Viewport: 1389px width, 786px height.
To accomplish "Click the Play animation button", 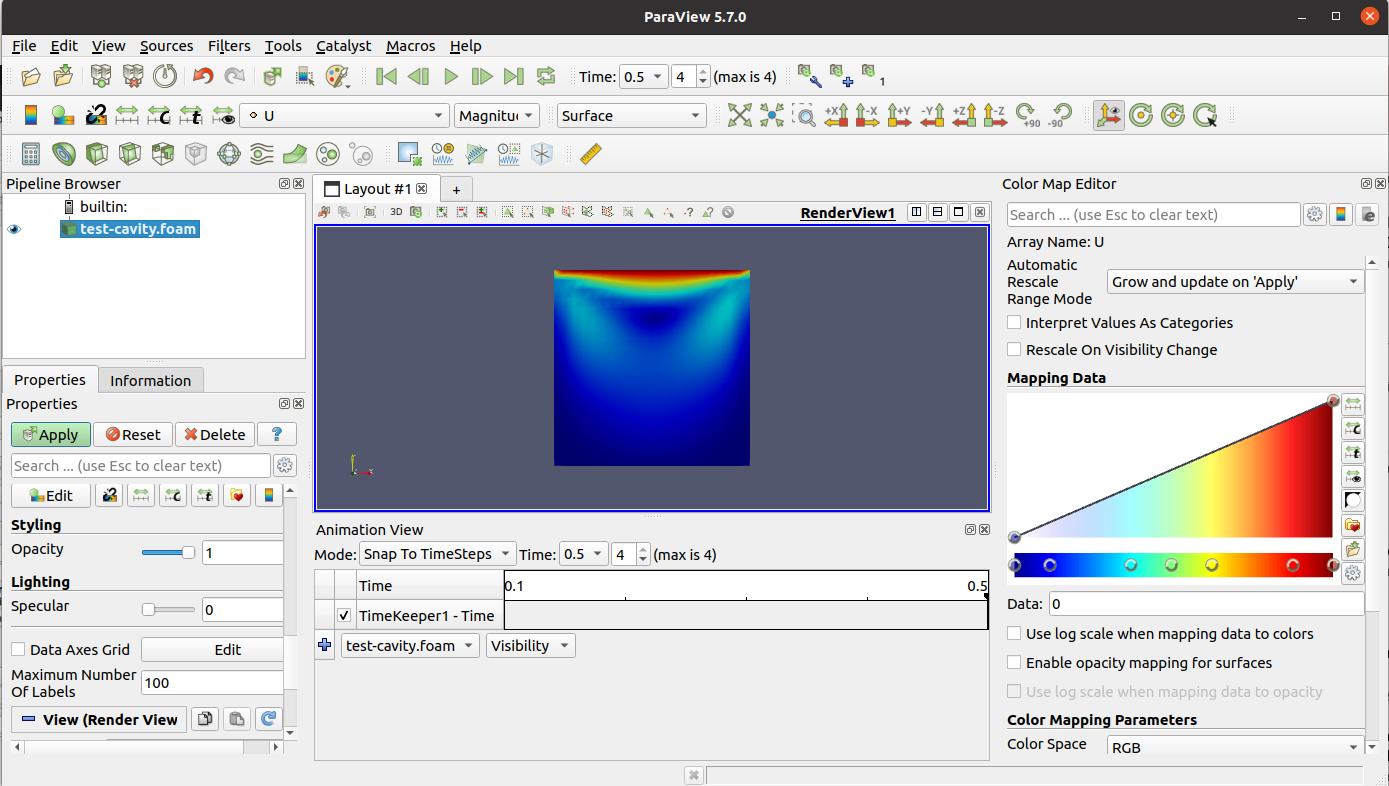I will click(x=451, y=77).
